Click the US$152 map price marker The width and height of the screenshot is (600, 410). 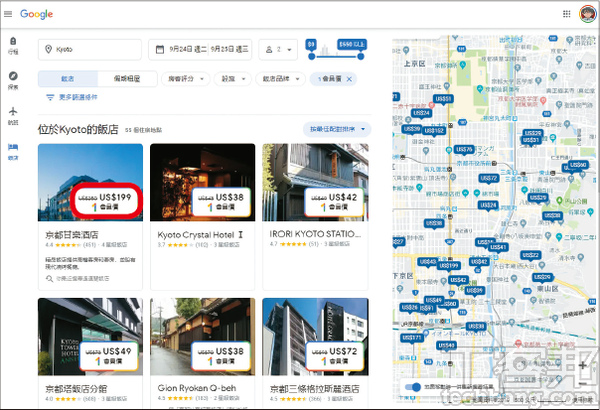(x=434, y=131)
